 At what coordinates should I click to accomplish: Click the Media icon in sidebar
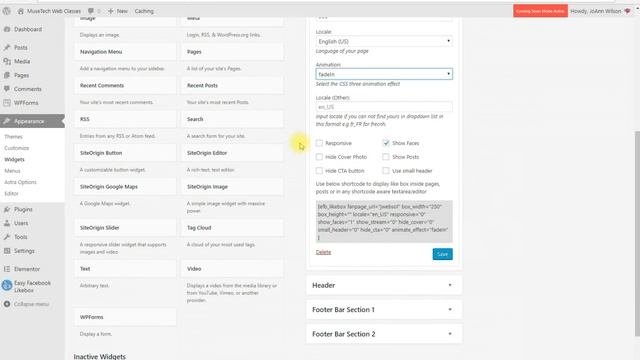7,61
